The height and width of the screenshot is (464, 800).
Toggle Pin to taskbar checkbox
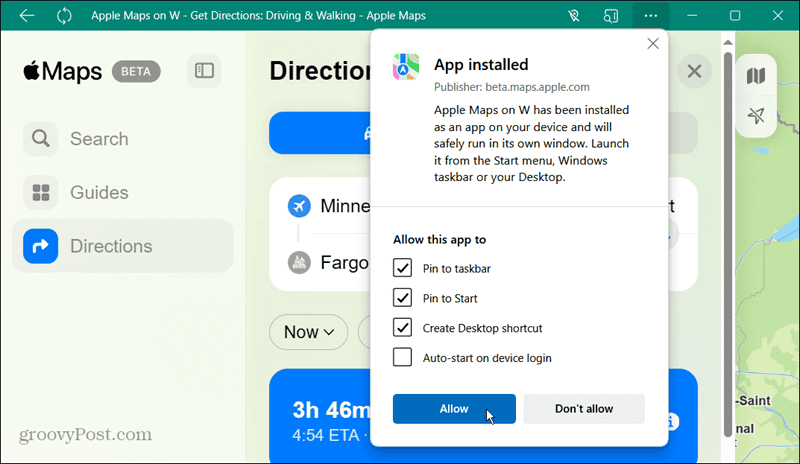tap(402, 267)
